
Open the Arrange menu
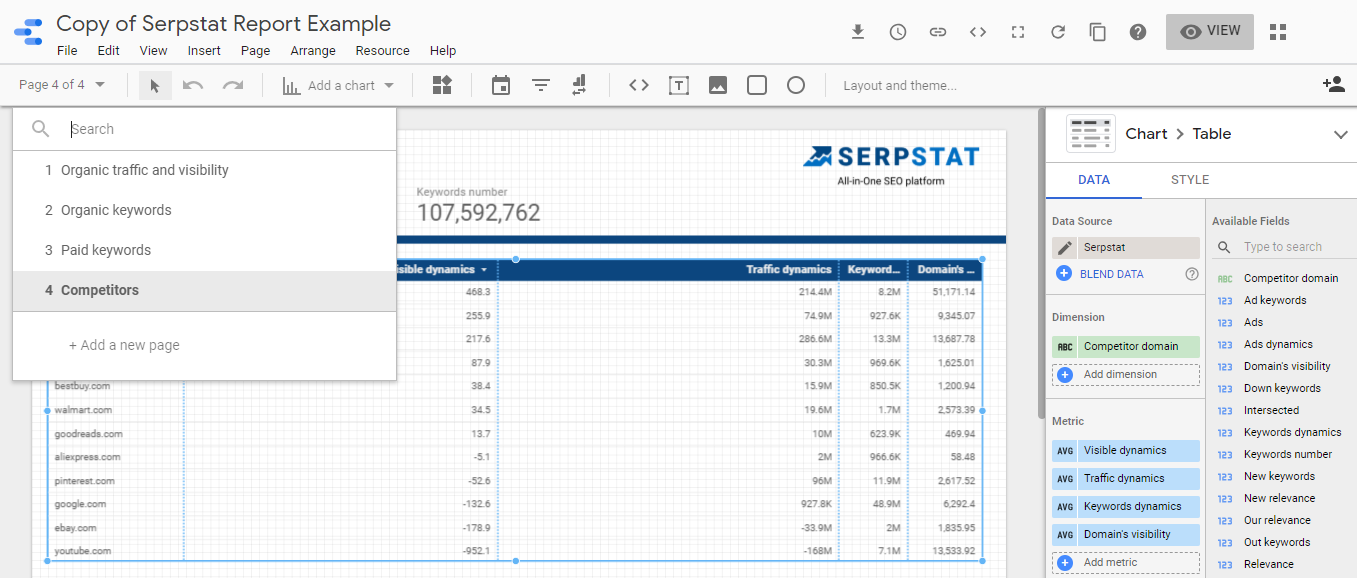click(x=313, y=51)
